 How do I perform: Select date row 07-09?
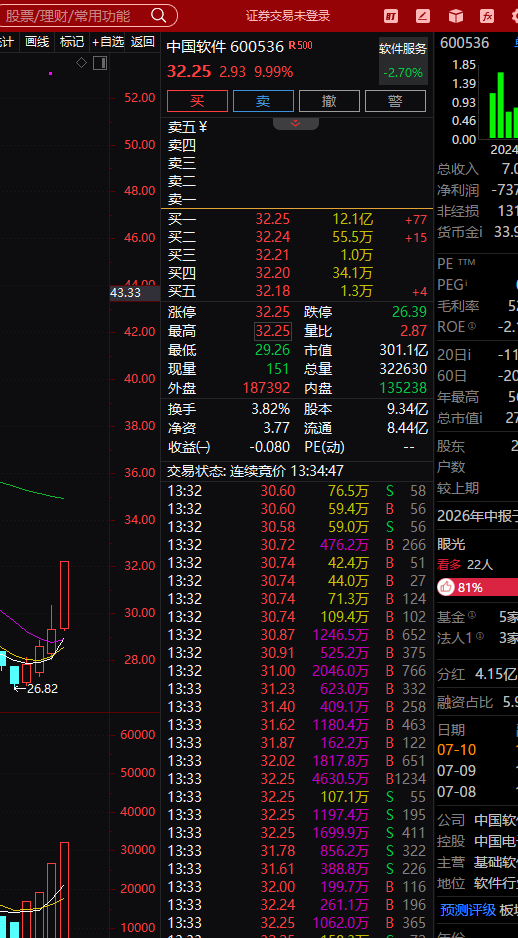click(x=457, y=770)
